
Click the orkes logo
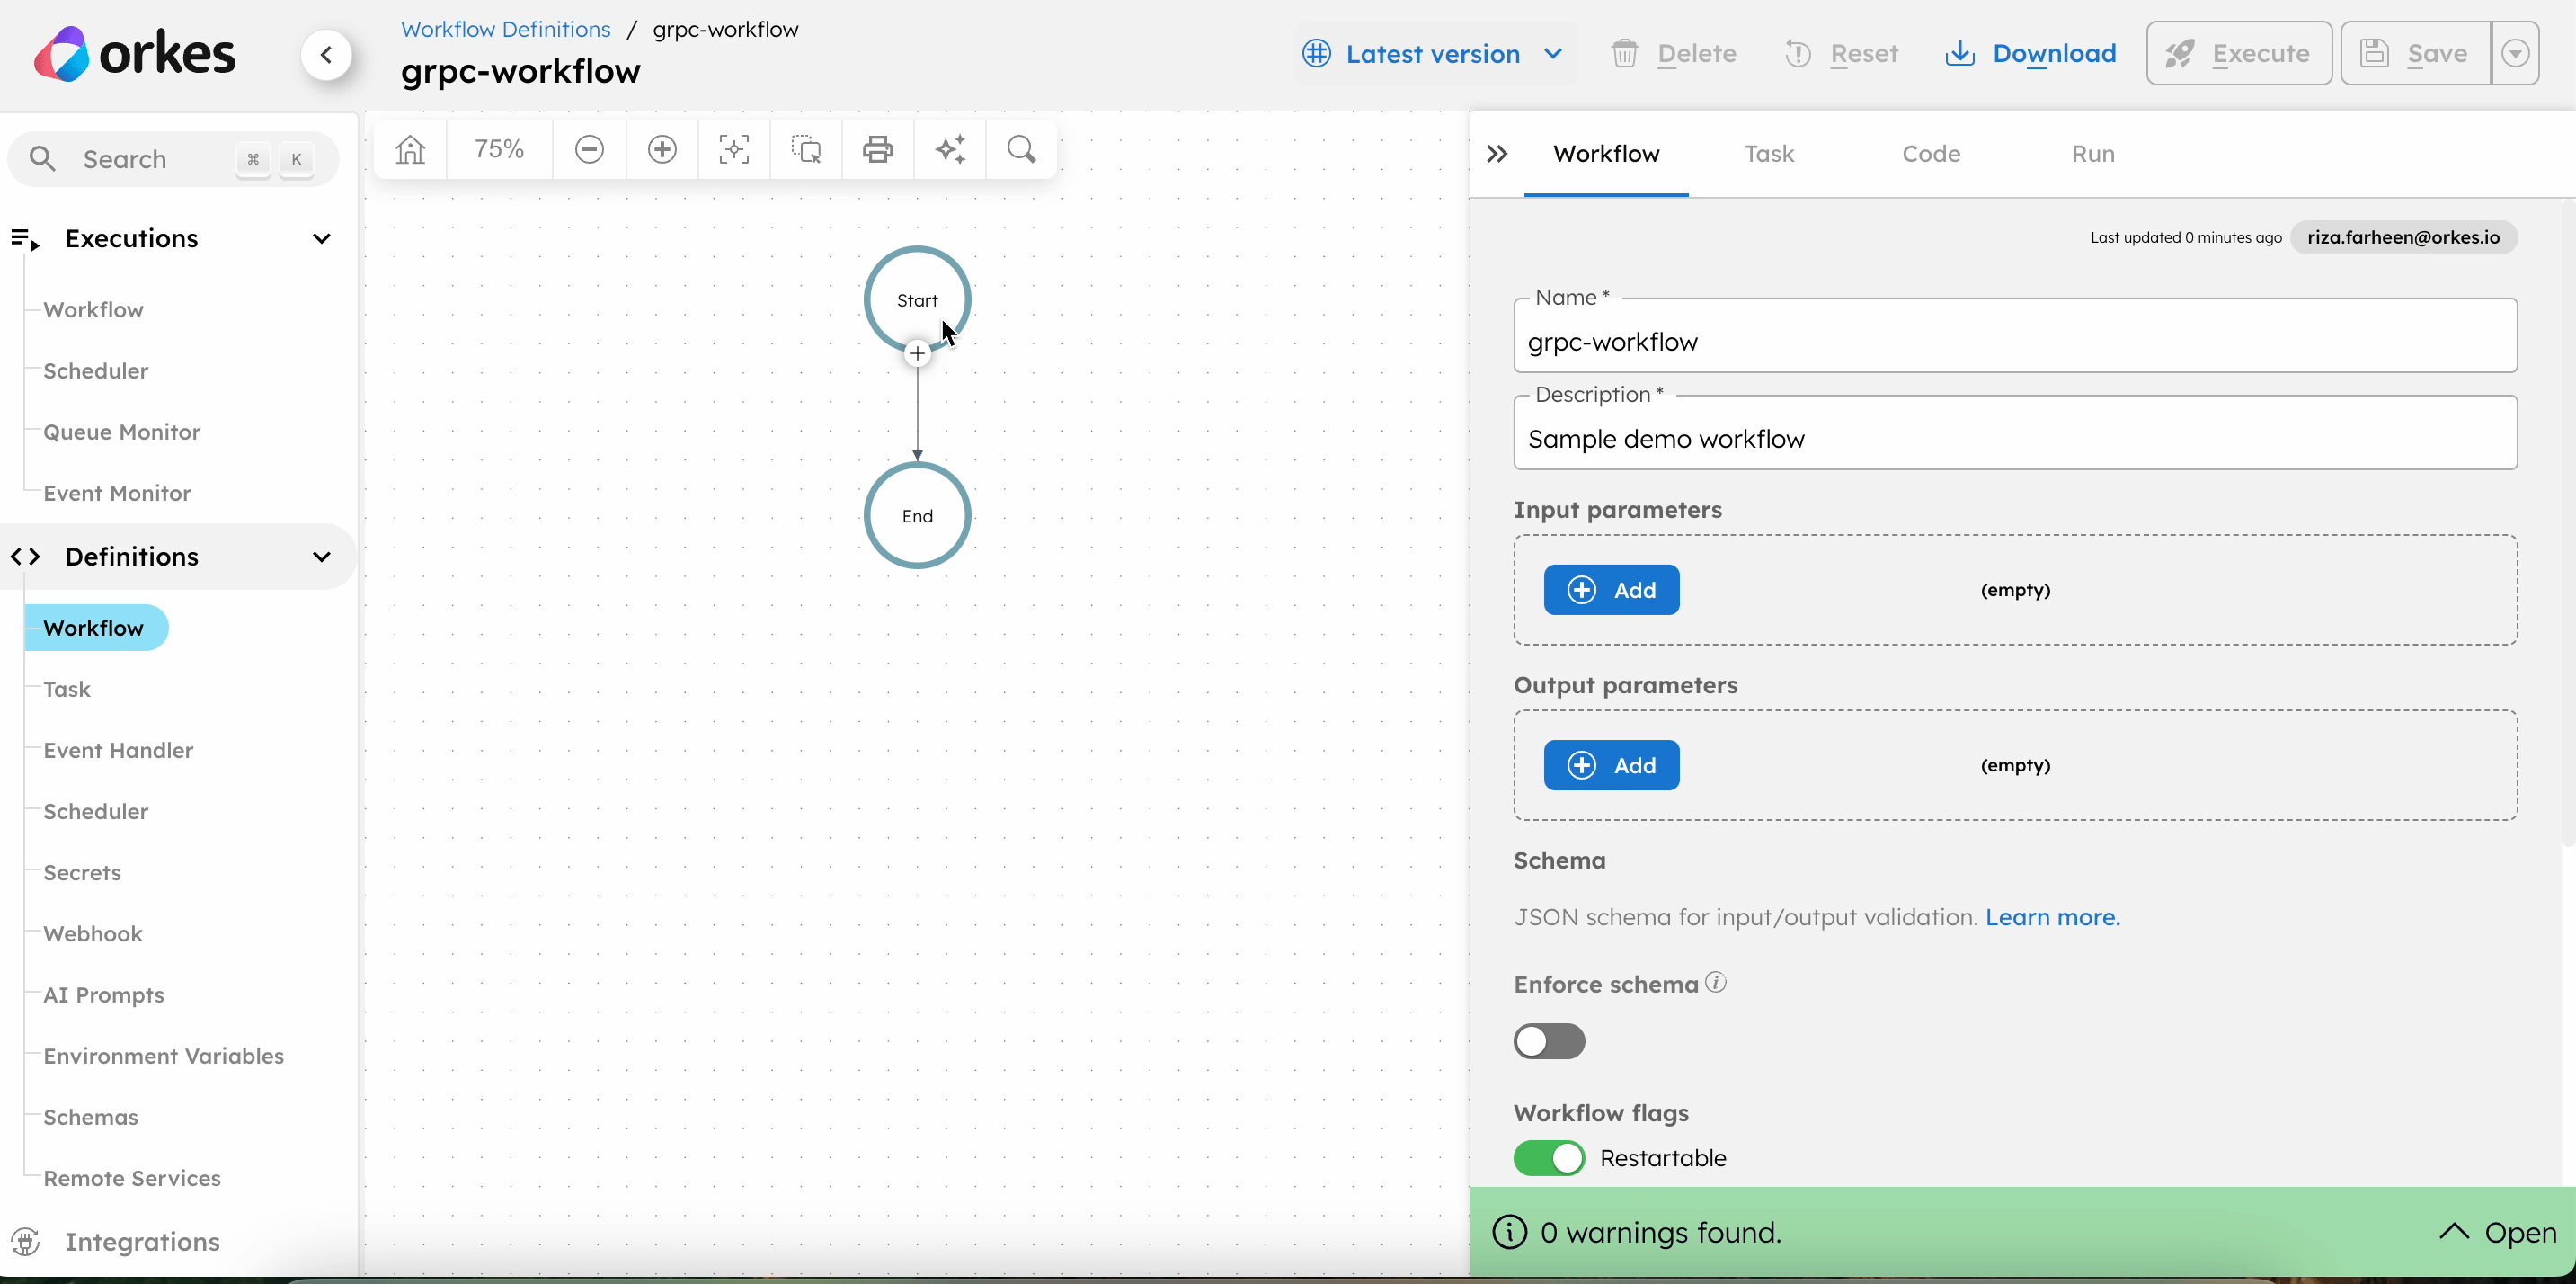(134, 54)
